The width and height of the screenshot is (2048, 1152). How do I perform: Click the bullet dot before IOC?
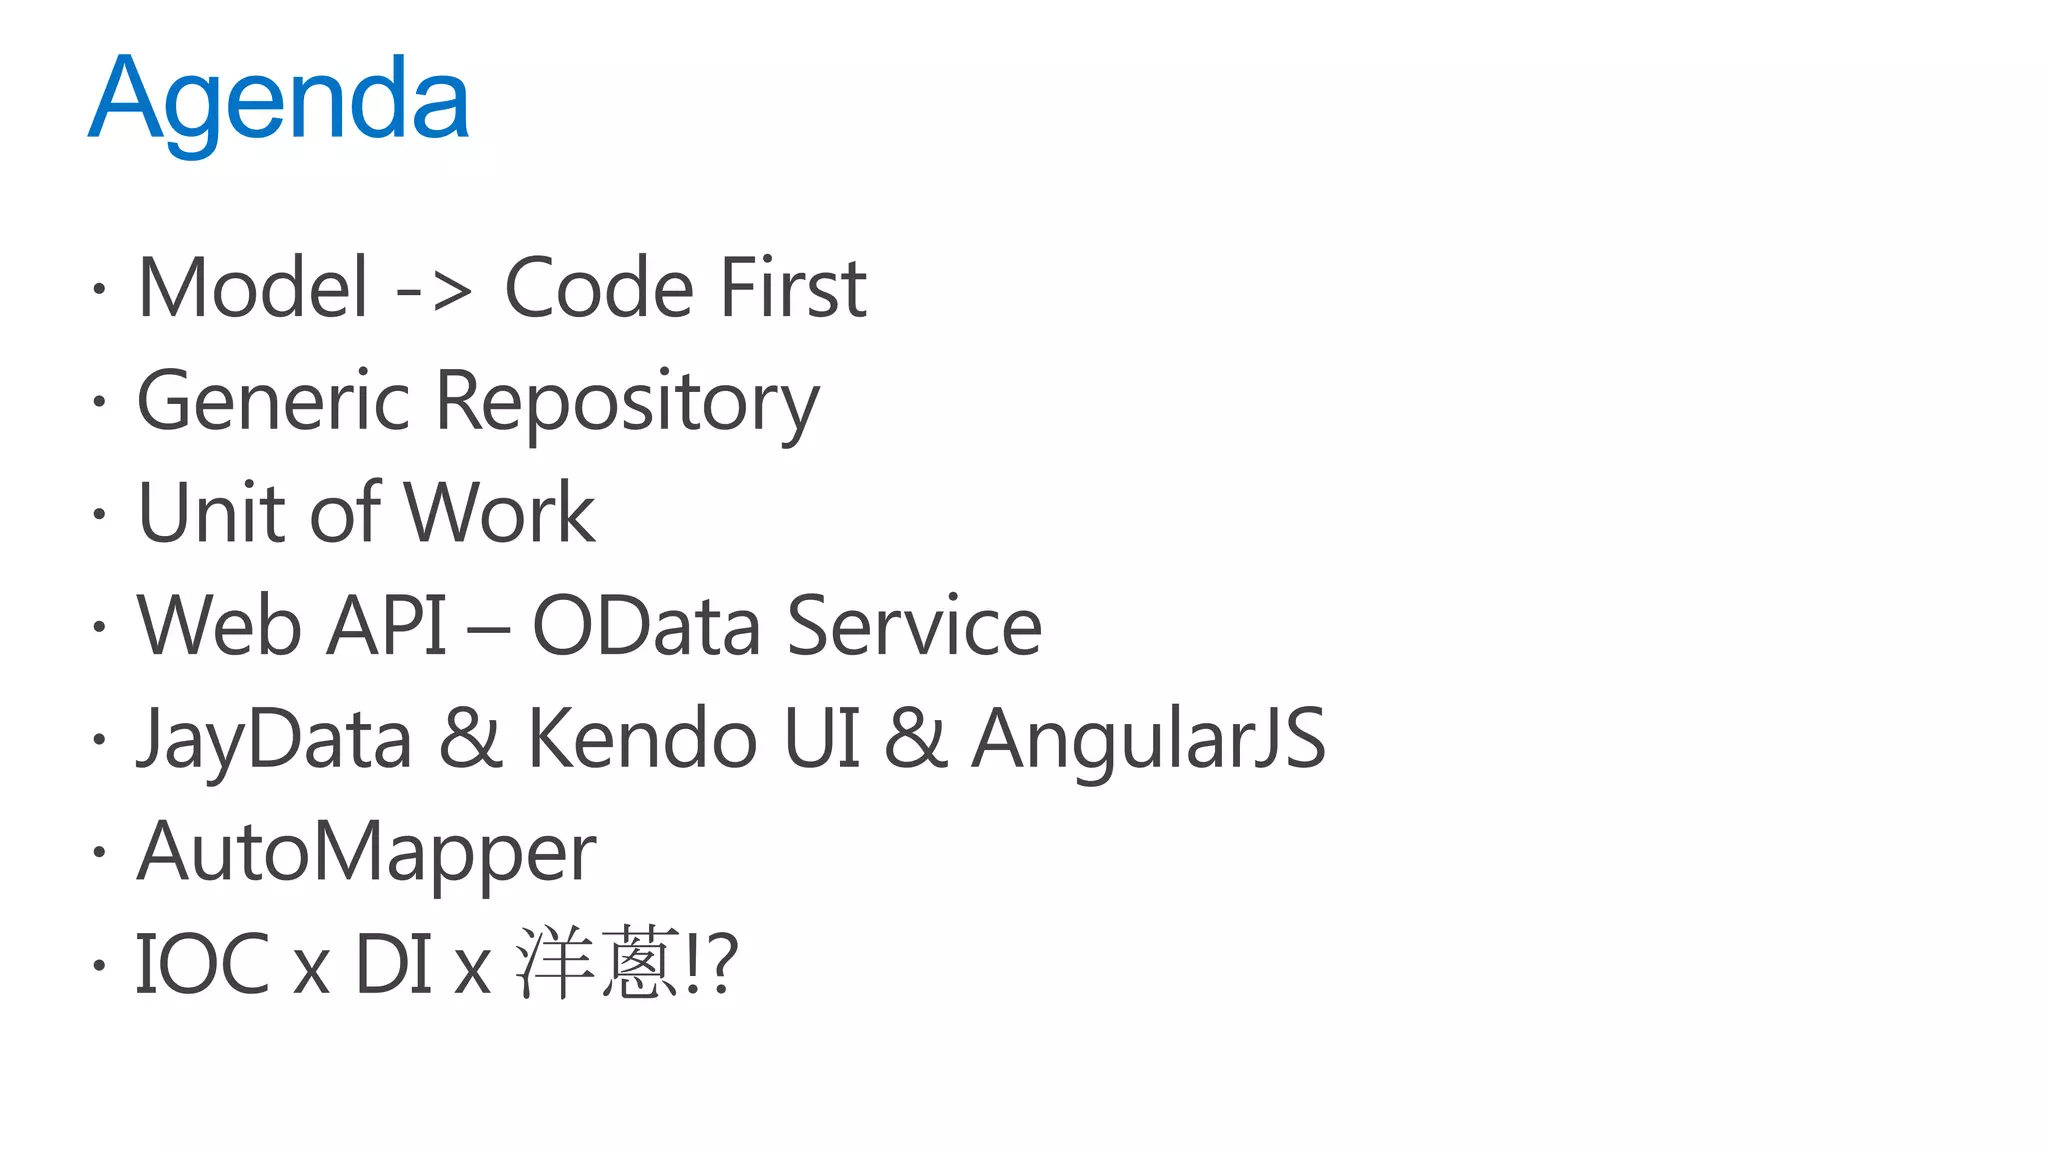pyautogui.click(x=98, y=966)
